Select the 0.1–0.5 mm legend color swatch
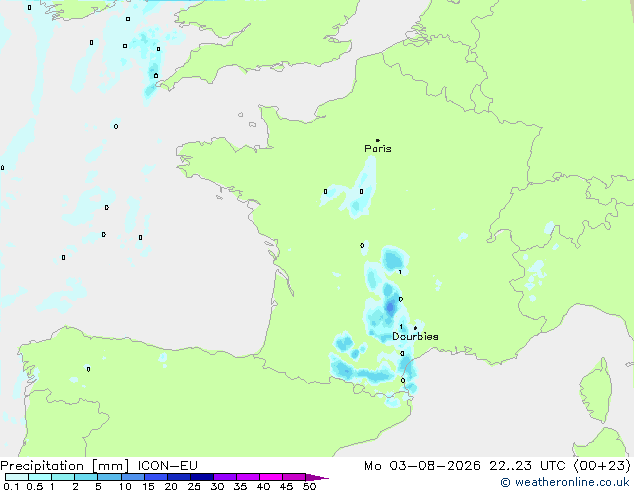This screenshot has width=634, height=490. (x=17, y=477)
